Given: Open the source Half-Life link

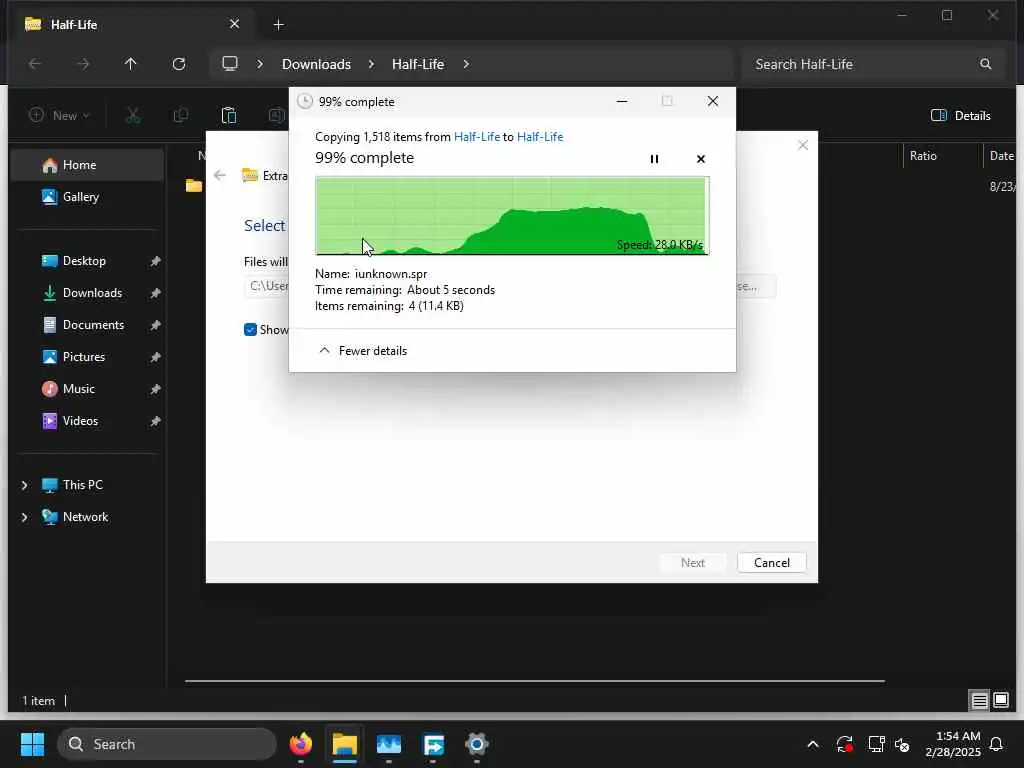Looking at the screenshot, I should pyautogui.click(x=477, y=136).
